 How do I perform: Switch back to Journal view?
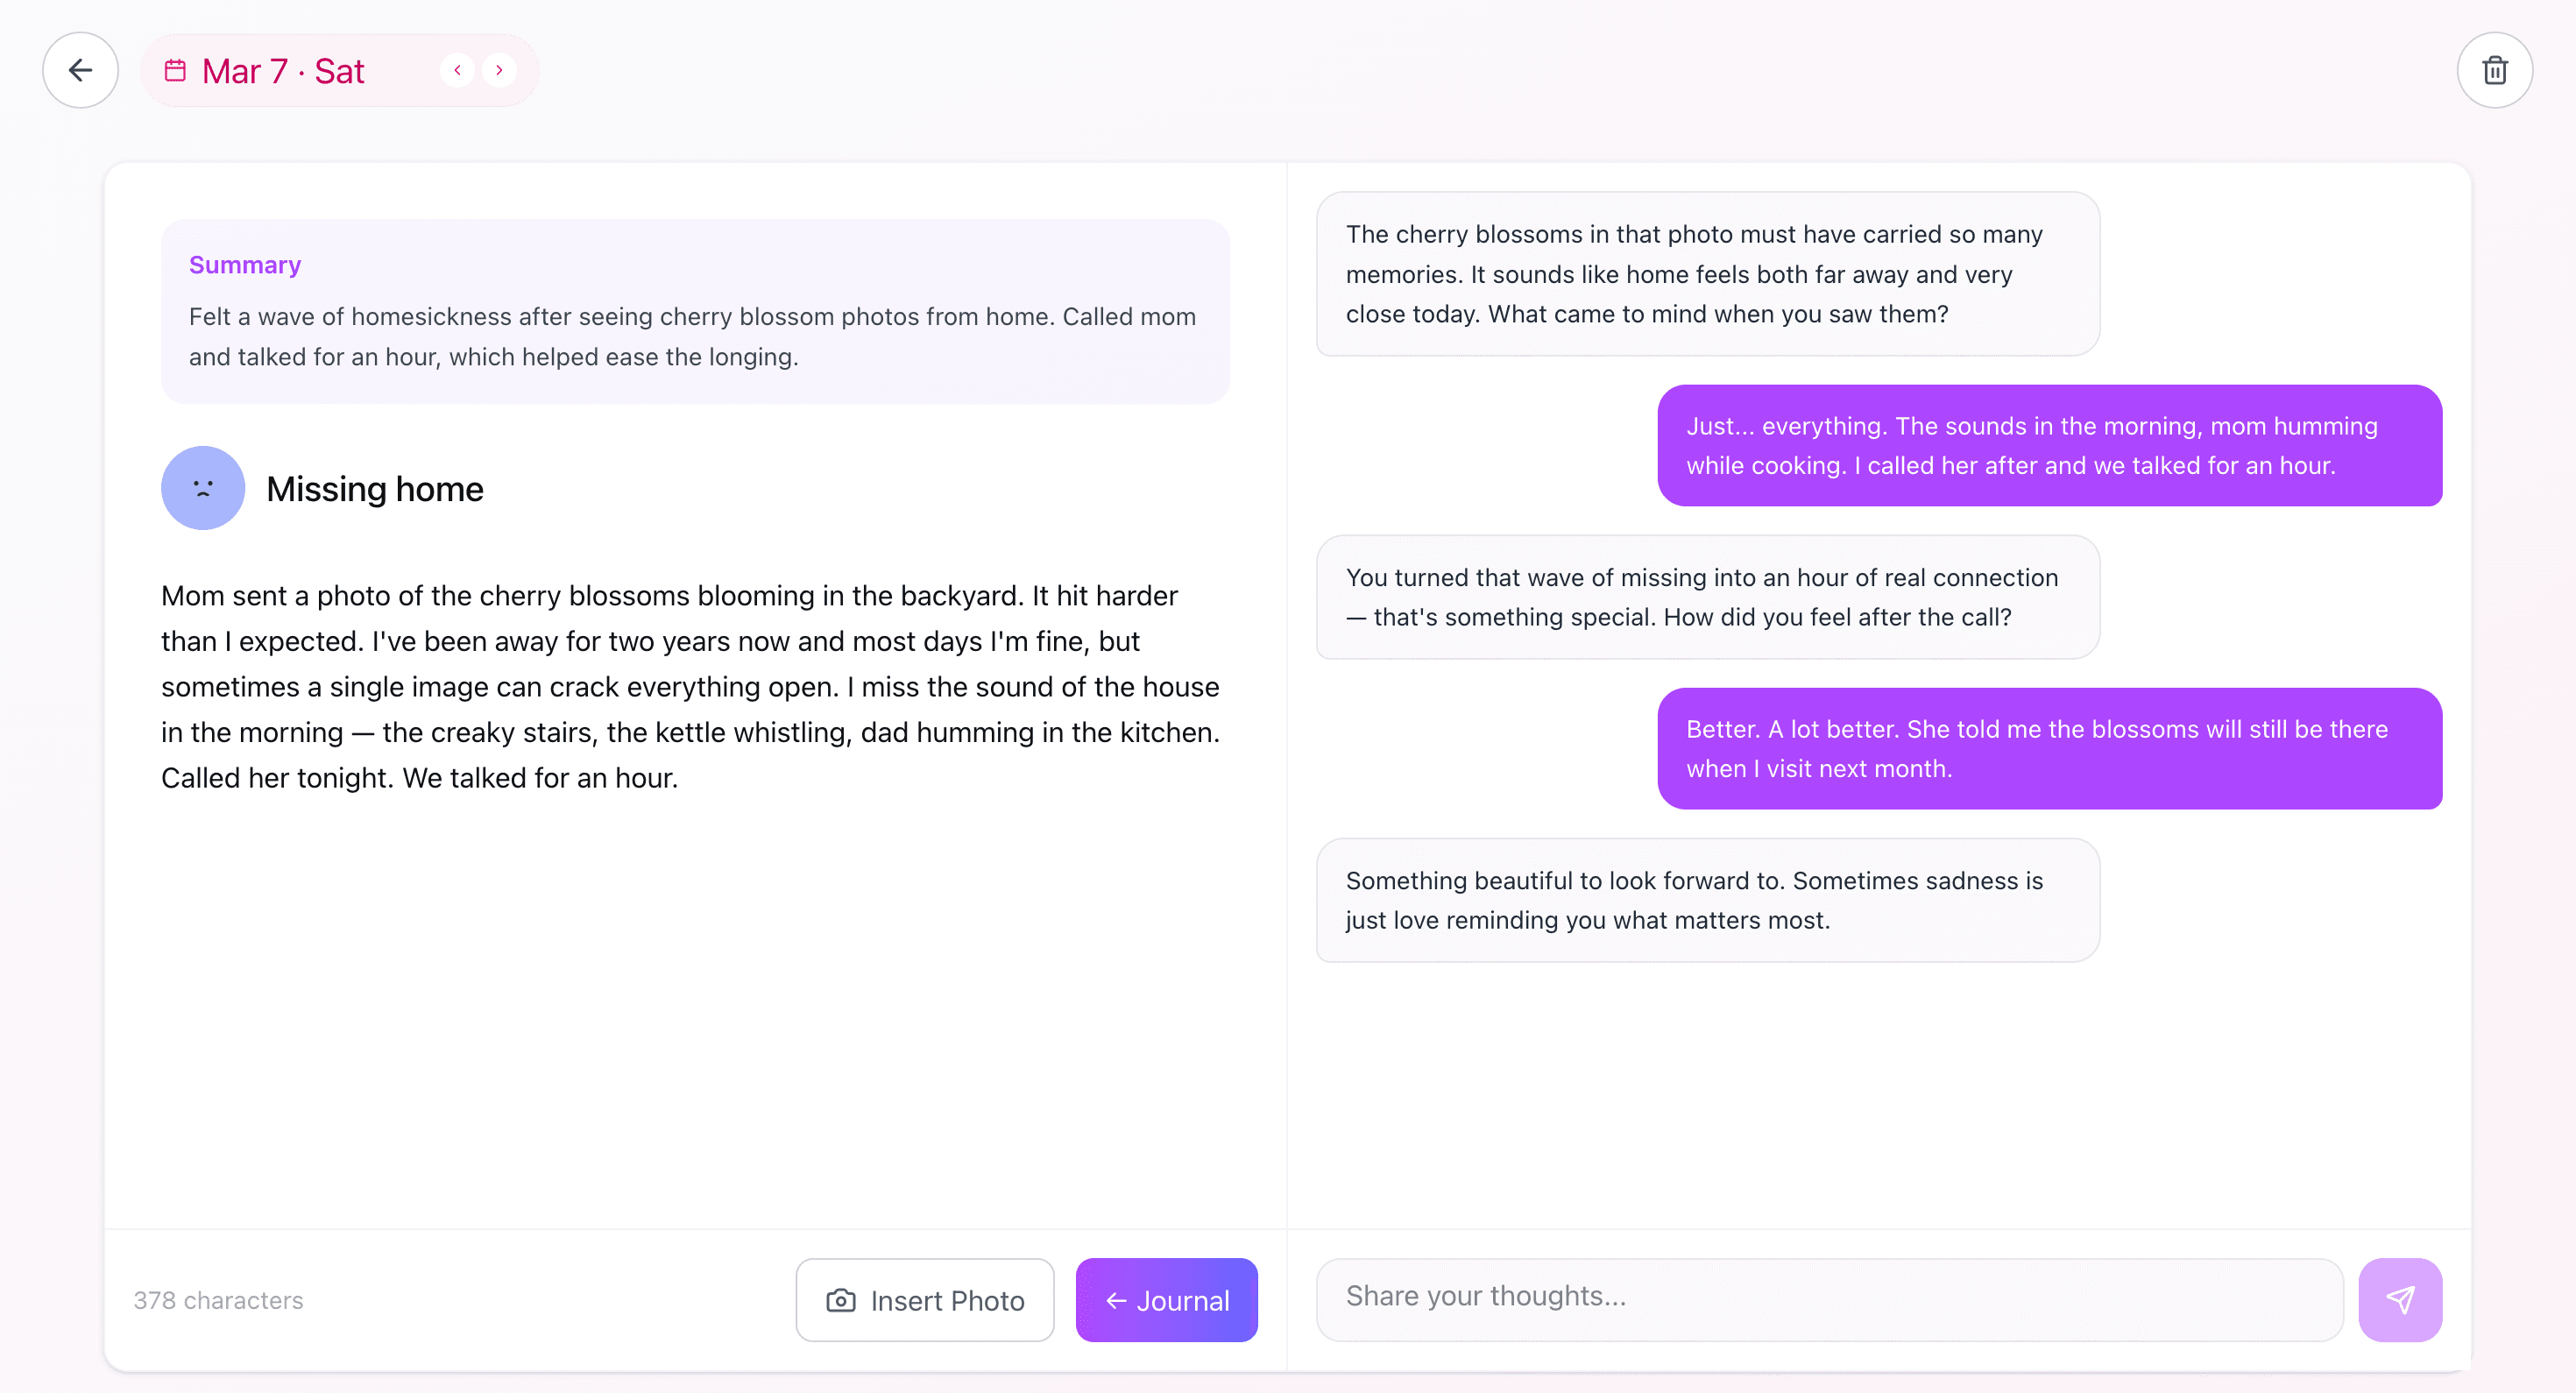[x=1166, y=1300]
